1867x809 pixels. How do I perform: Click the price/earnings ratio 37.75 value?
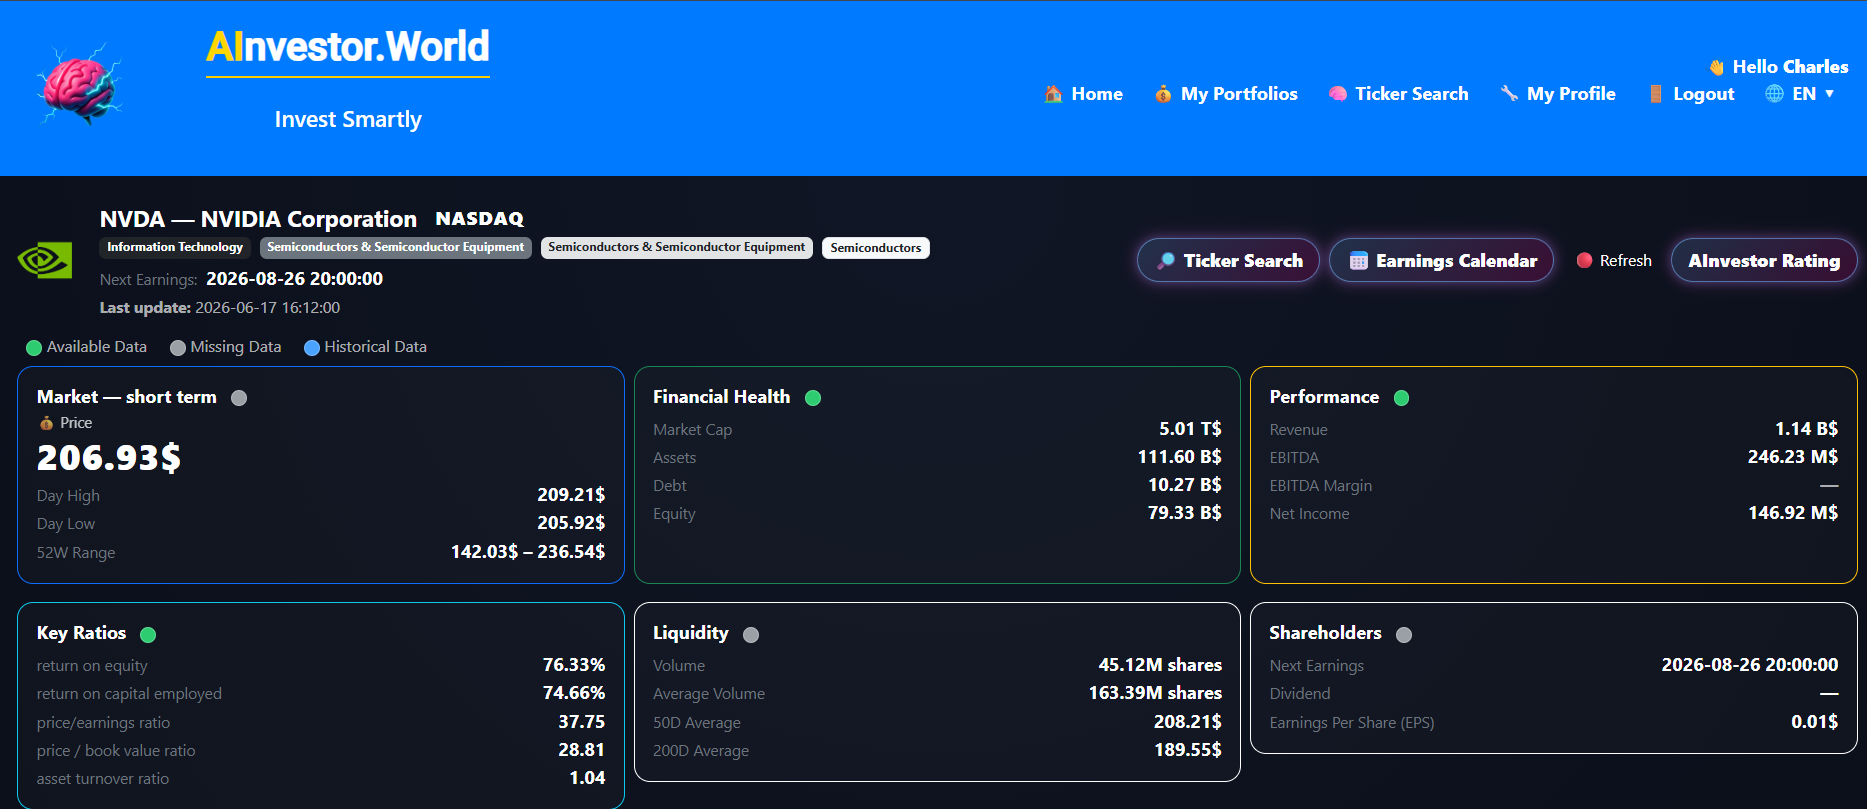click(582, 722)
